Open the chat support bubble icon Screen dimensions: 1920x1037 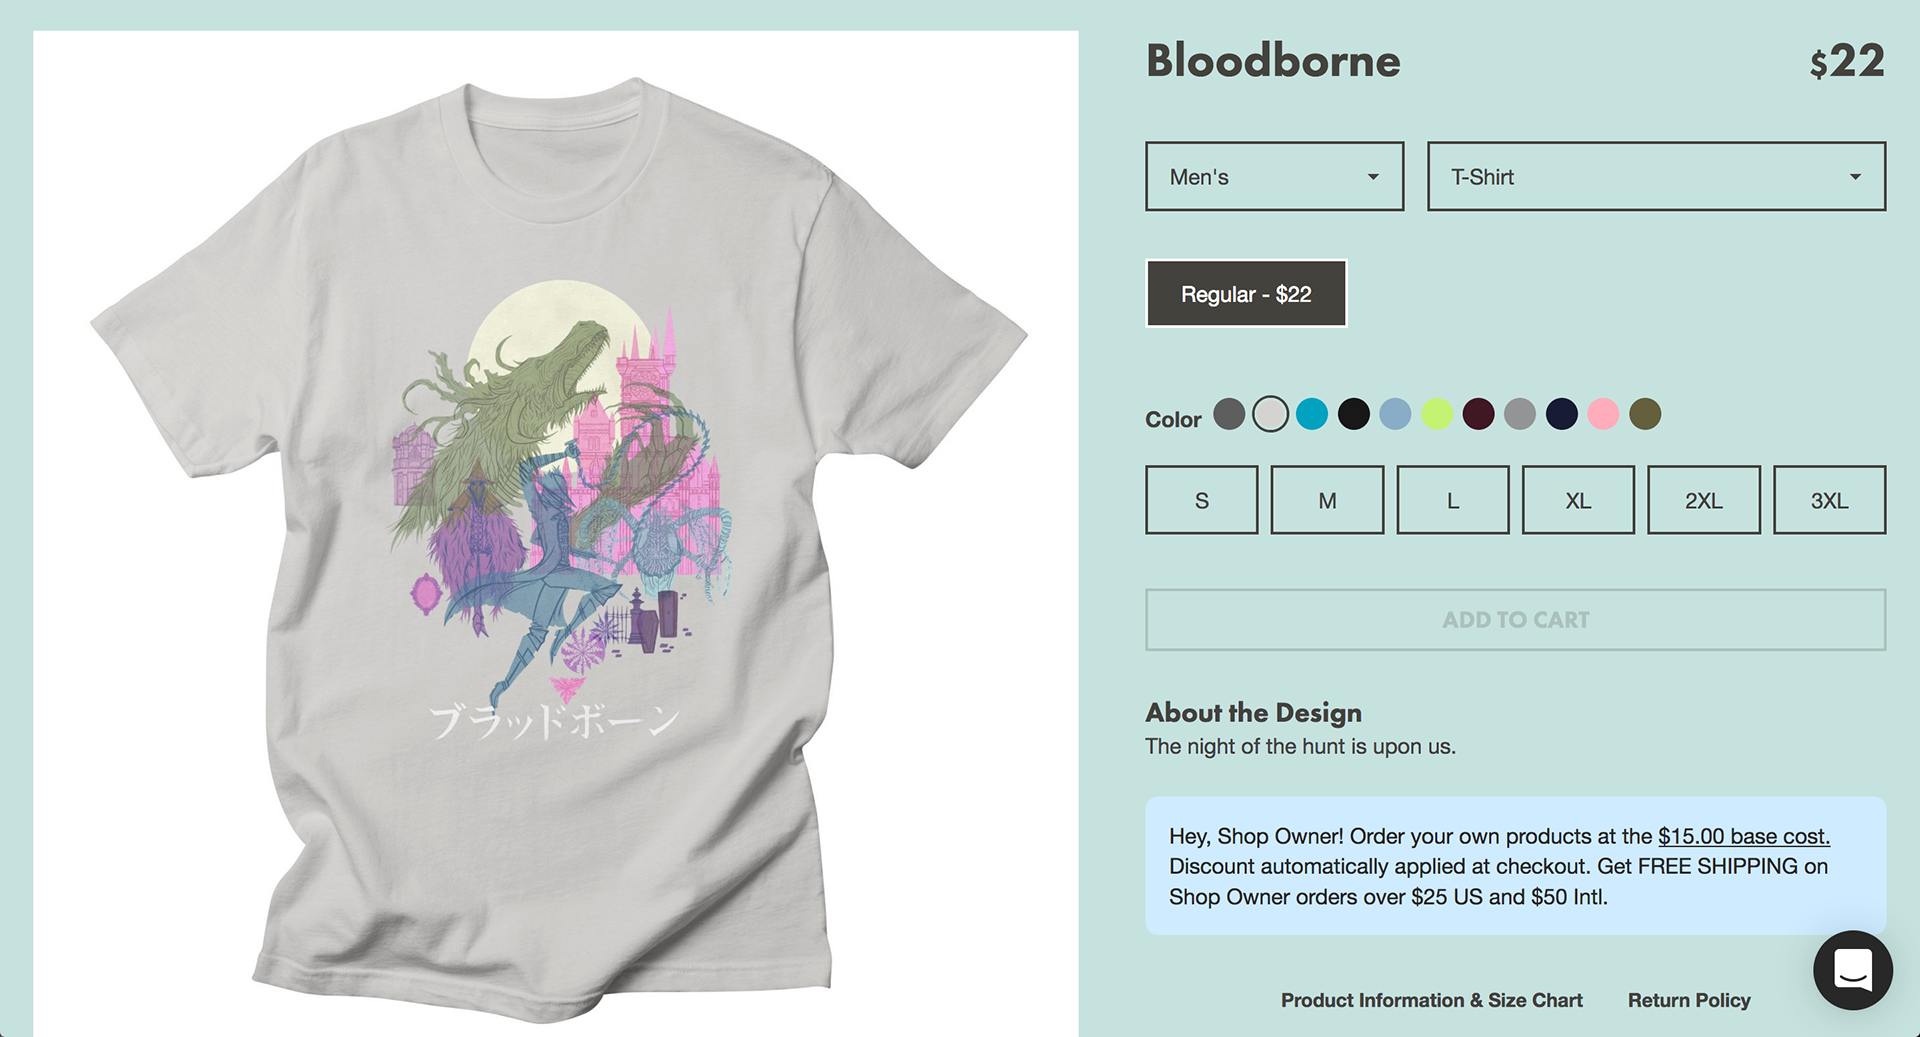click(1852, 970)
